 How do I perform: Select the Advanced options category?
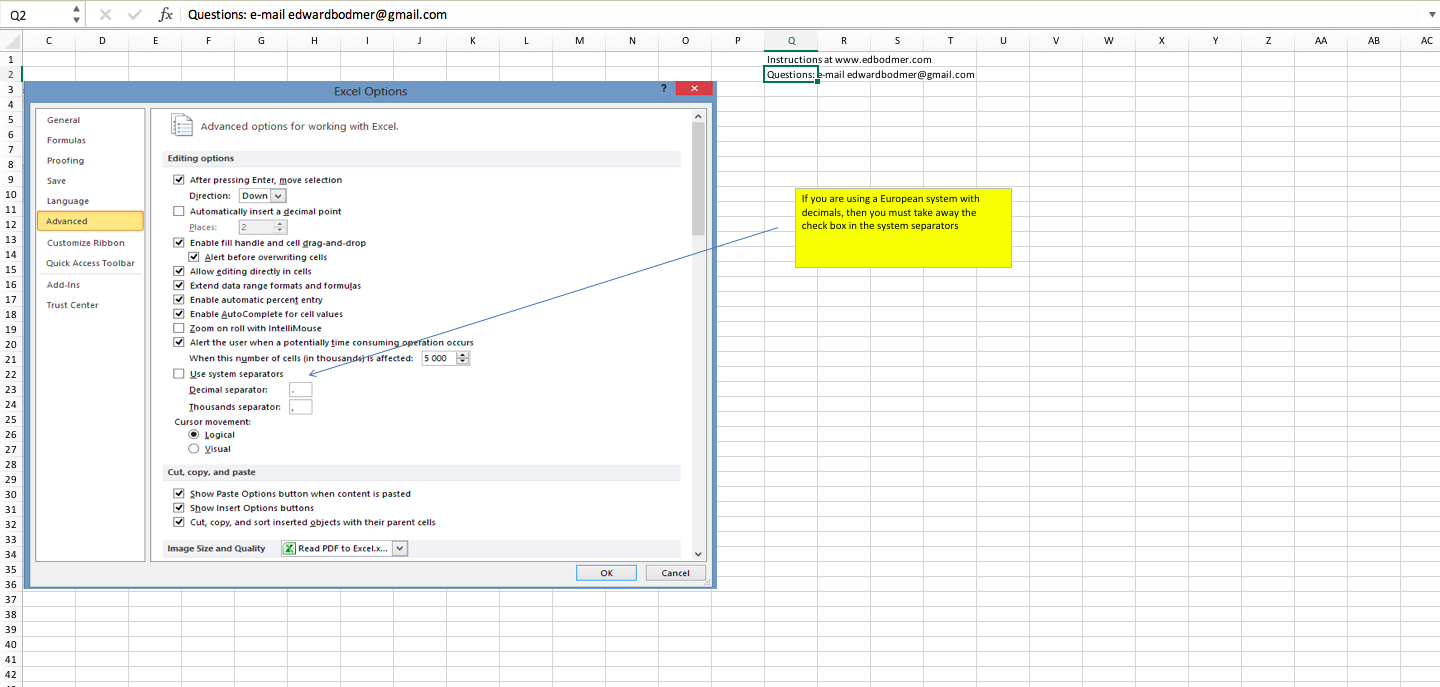click(90, 221)
